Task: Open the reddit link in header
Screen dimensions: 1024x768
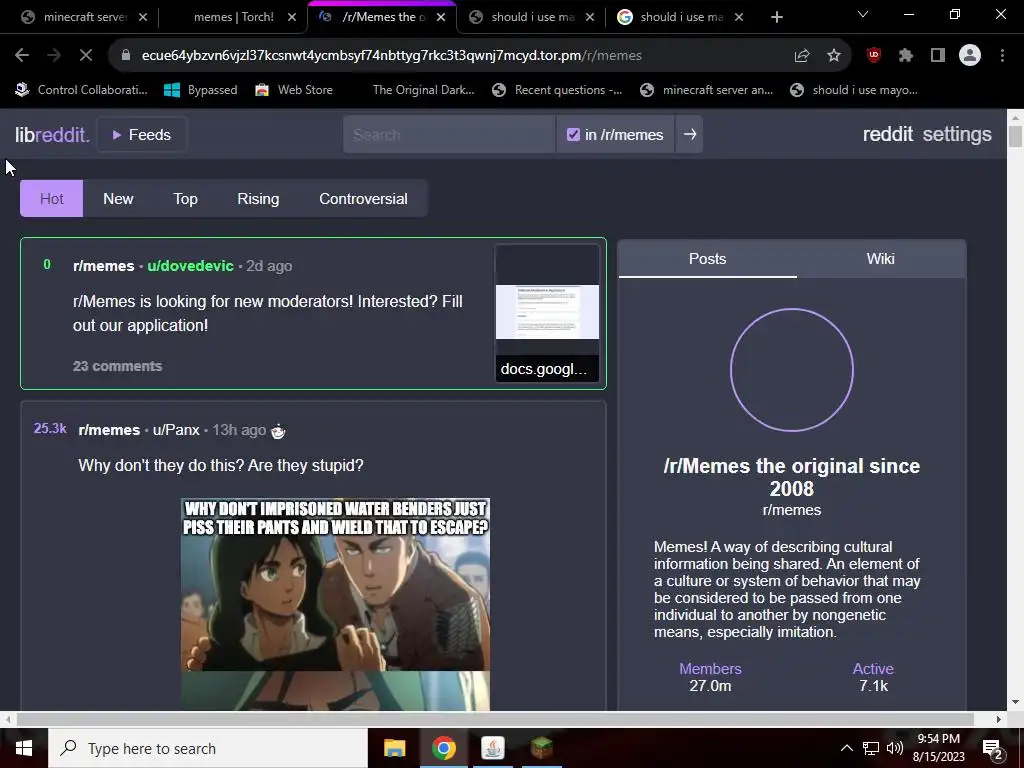Action: (888, 134)
